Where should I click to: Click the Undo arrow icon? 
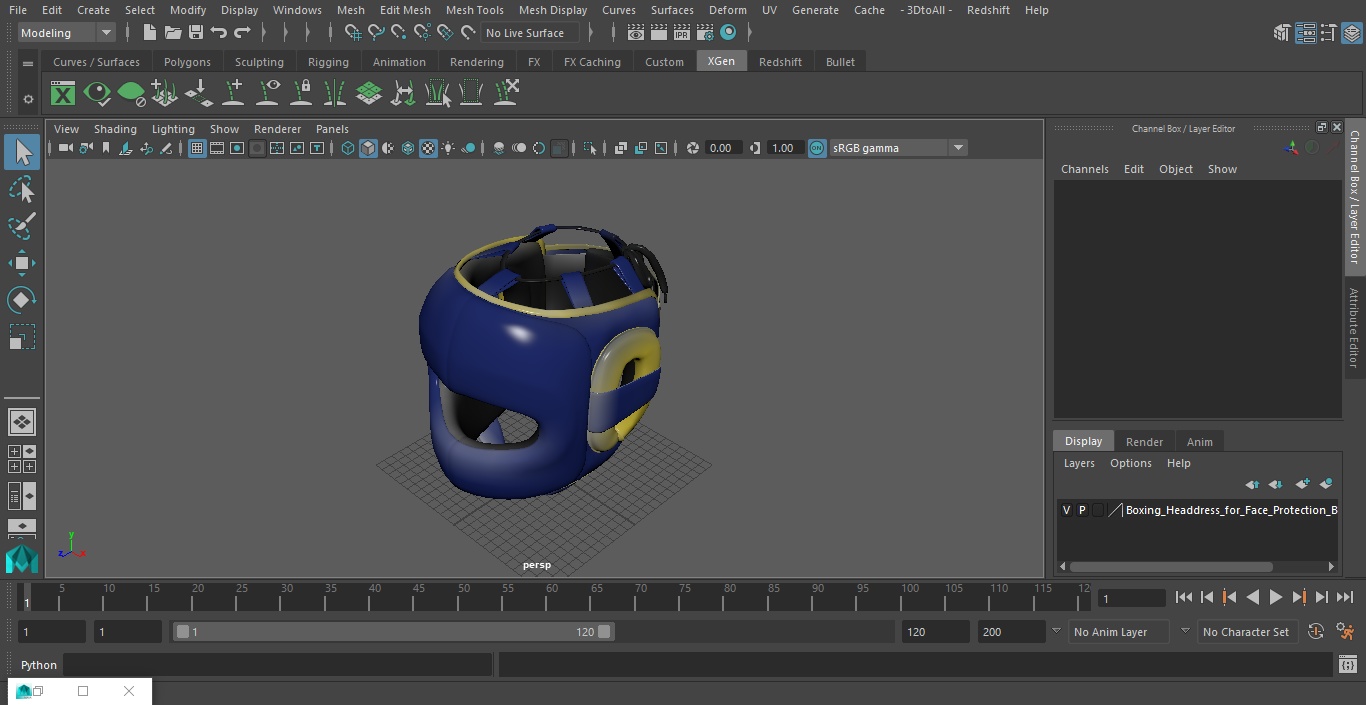(219, 33)
